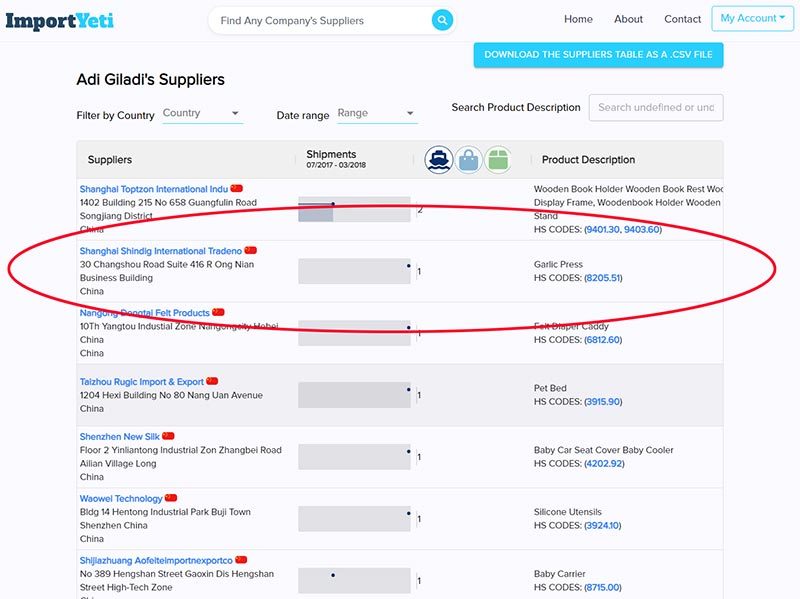Screen dimensions: 800x599
Task: Click the Shanghai Shindig shipments chart
Action: (354, 271)
